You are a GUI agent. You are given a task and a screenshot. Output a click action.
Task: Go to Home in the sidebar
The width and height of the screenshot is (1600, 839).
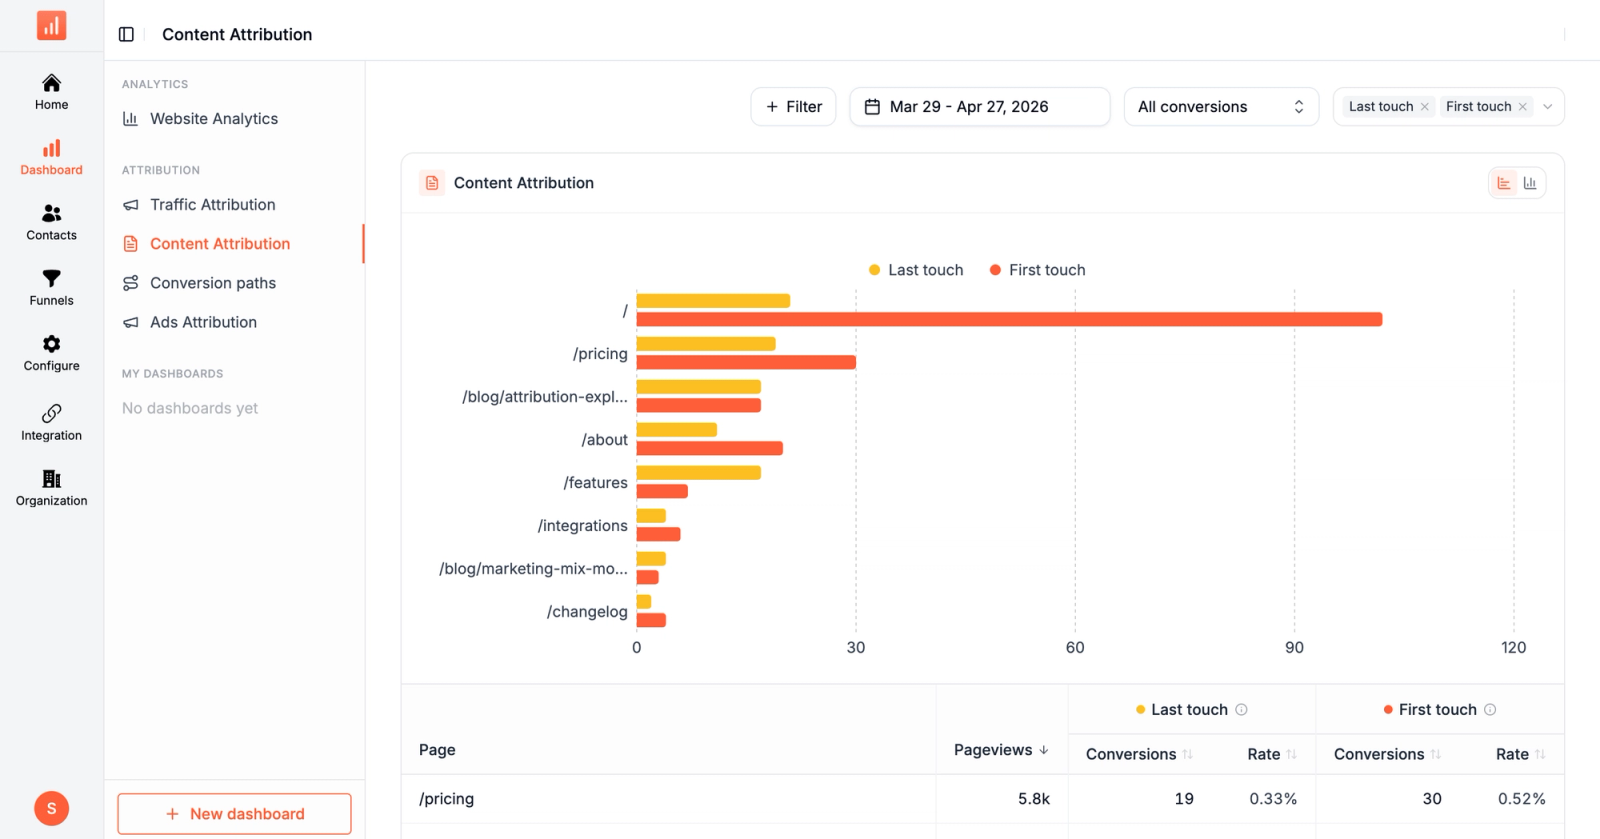point(51,91)
